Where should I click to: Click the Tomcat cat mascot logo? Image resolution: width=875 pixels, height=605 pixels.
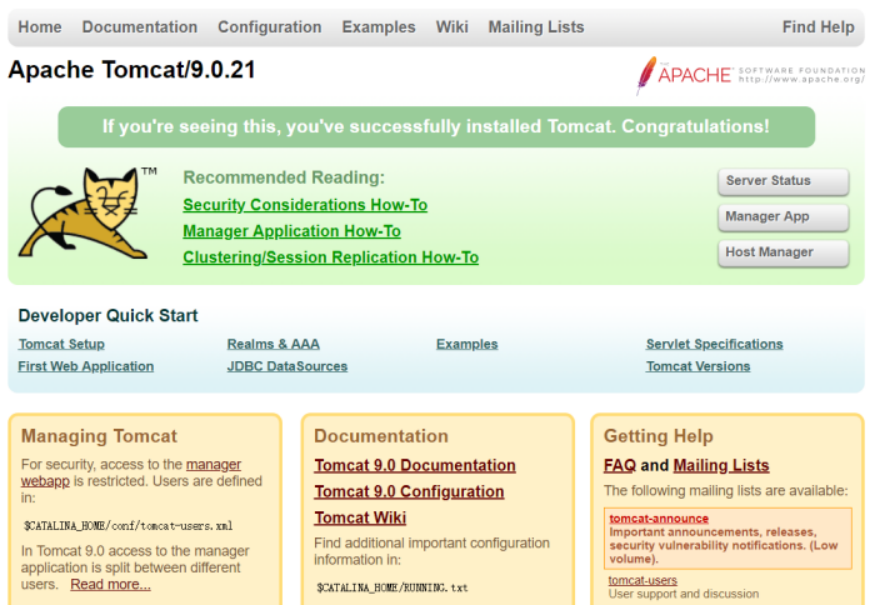pyautogui.click(x=86, y=213)
